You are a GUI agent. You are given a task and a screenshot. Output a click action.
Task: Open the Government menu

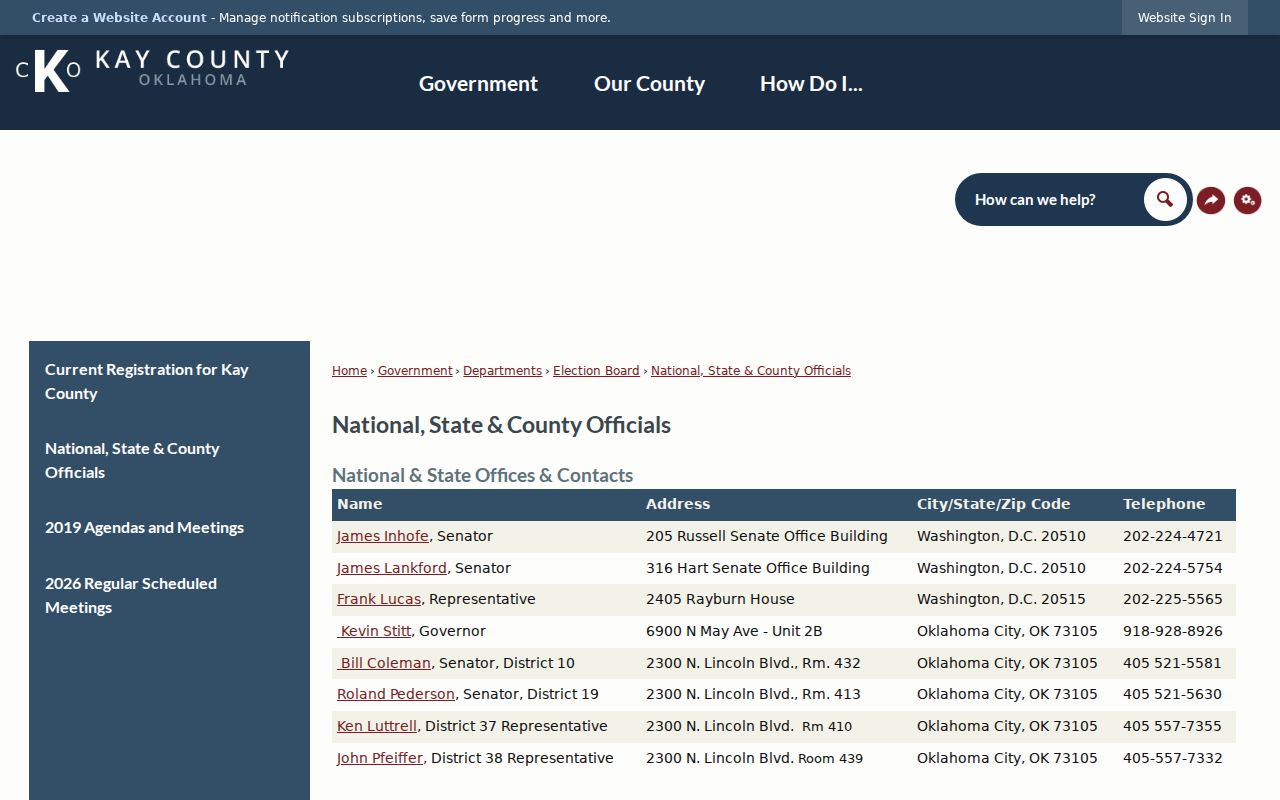coord(478,84)
